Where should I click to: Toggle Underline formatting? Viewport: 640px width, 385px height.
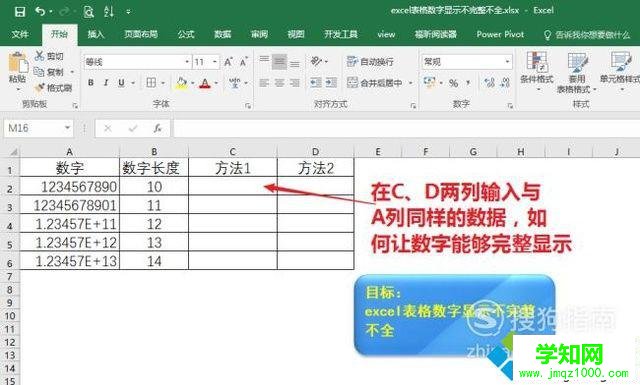coord(121,83)
